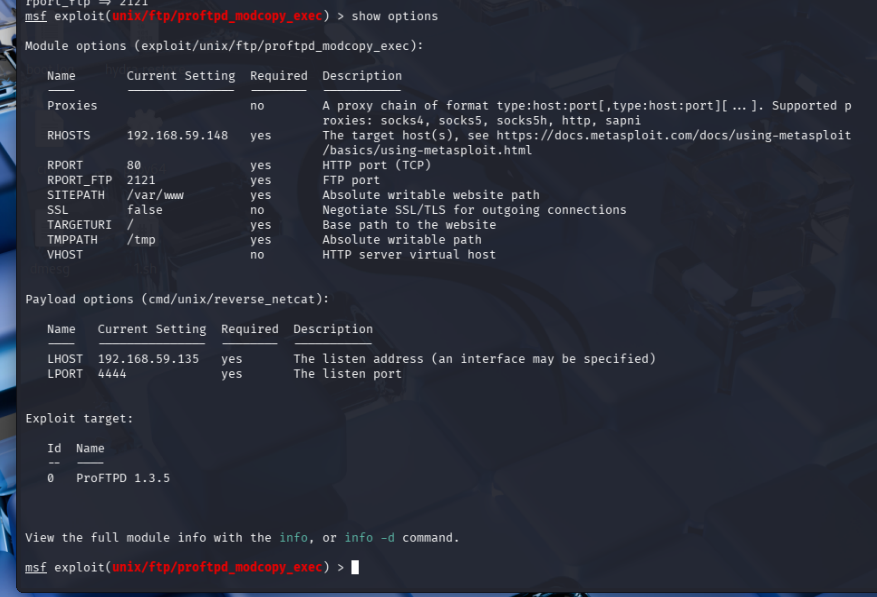
Task: Click the red module name in bottom prompt
Action: pyautogui.click(x=217, y=567)
